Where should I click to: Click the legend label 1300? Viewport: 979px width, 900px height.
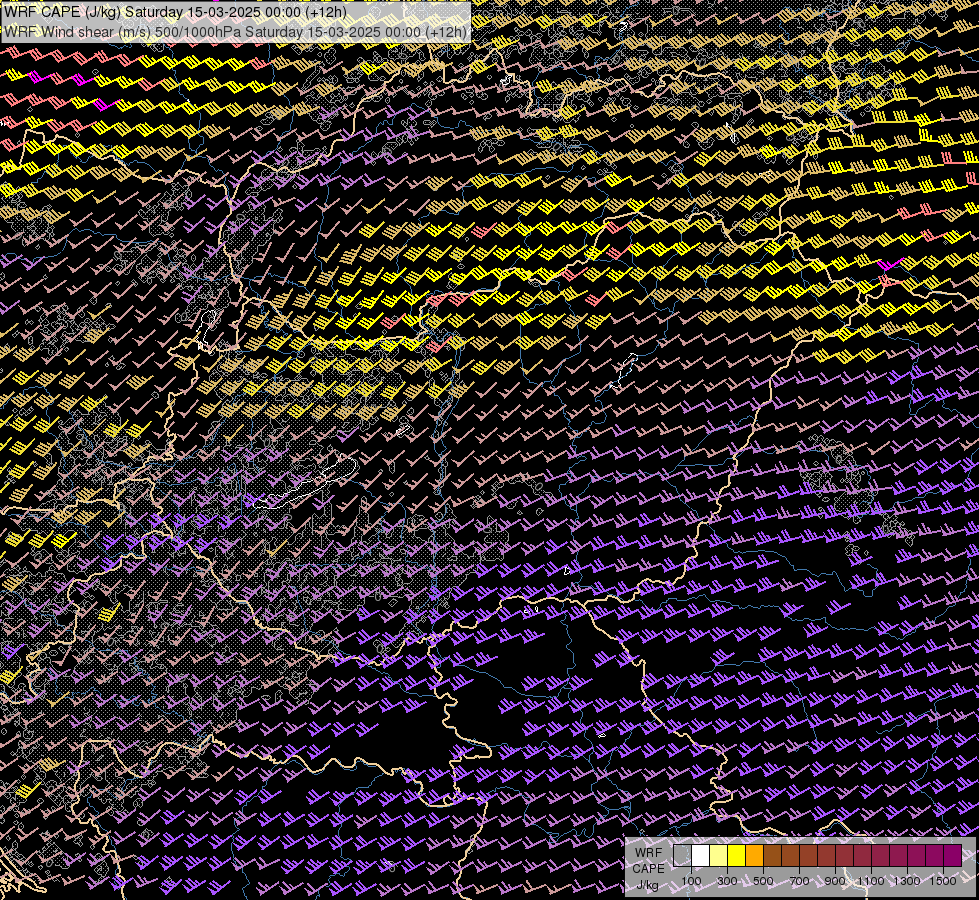tap(907, 881)
